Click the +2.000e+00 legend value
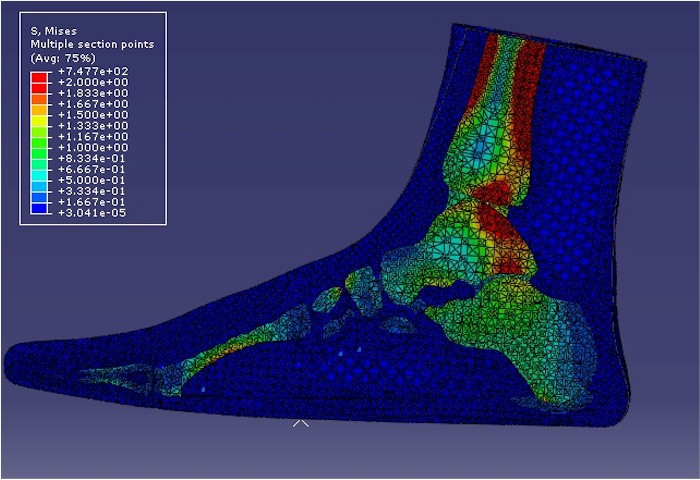The height and width of the screenshot is (480, 700). (x=91, y=83)
